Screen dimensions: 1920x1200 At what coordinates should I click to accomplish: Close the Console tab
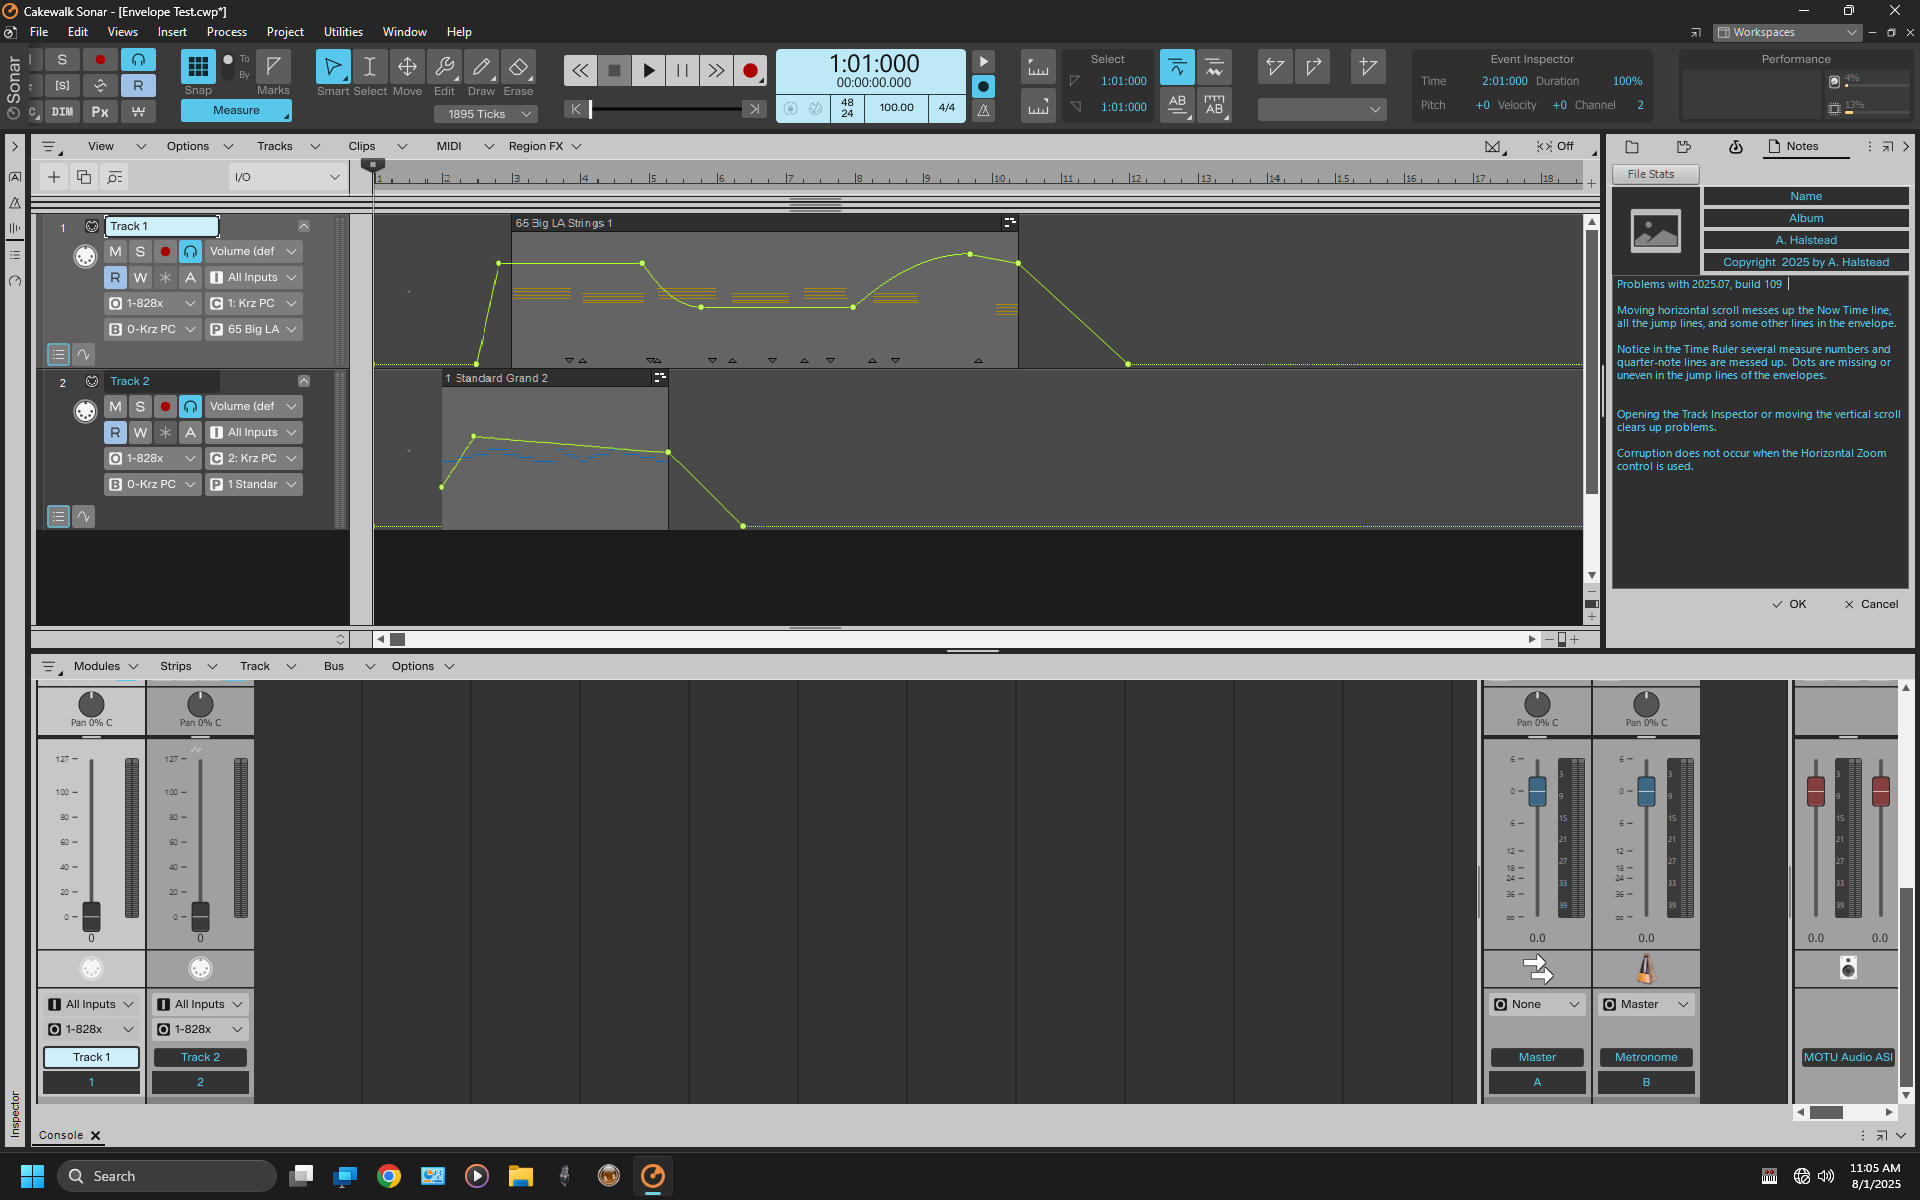(x=96, y=1135)
